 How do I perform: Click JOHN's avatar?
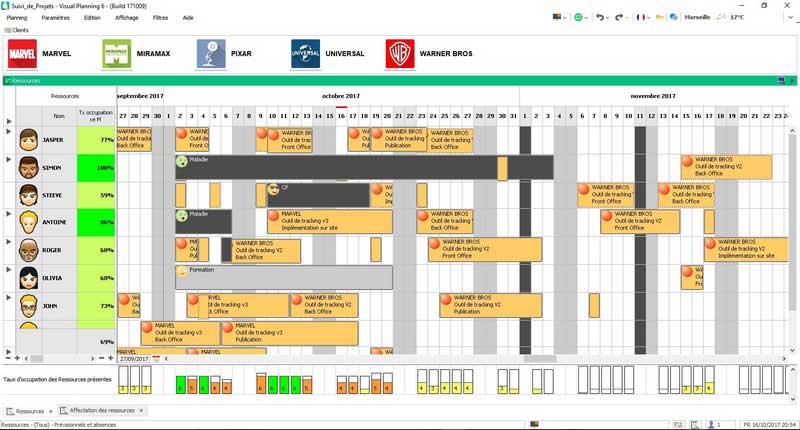[x=29, y=306]
